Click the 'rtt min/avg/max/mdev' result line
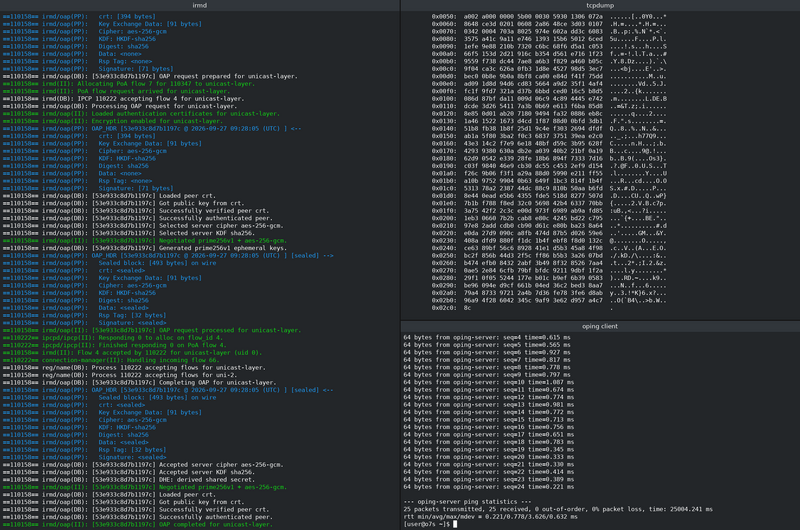This screenshot has width=800, height=530. tap(490, 517)
